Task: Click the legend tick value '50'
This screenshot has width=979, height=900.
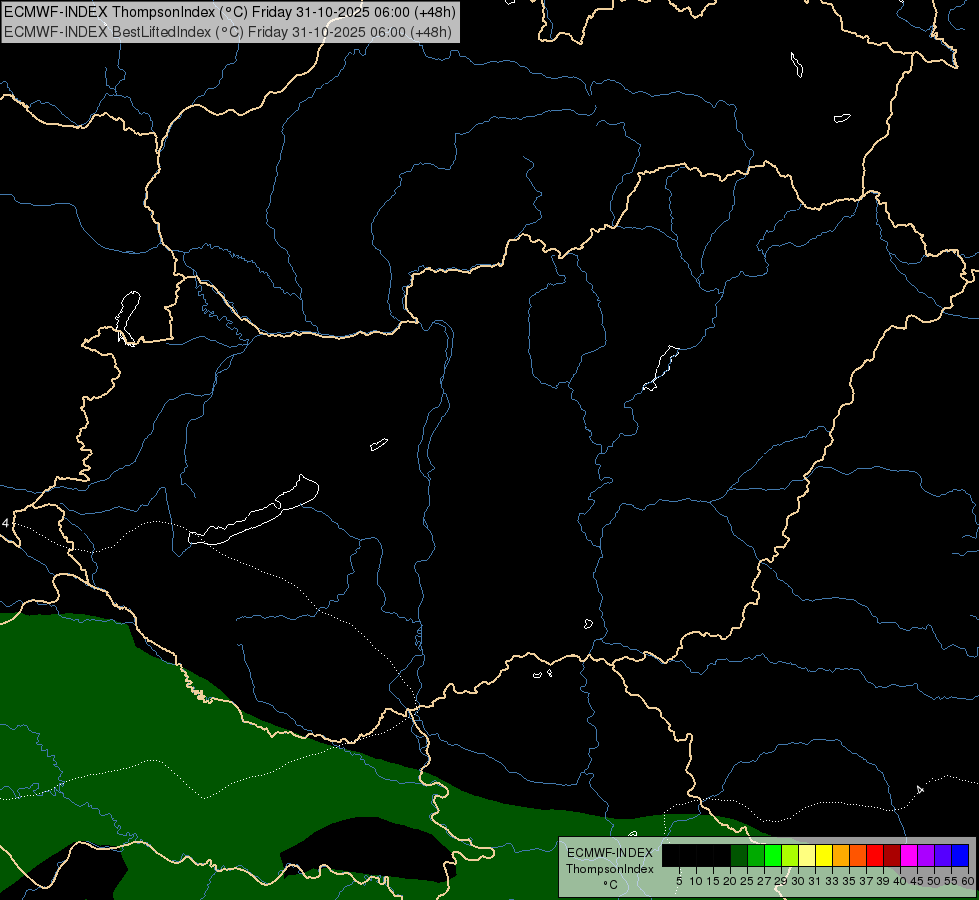Action: (934, 881)
